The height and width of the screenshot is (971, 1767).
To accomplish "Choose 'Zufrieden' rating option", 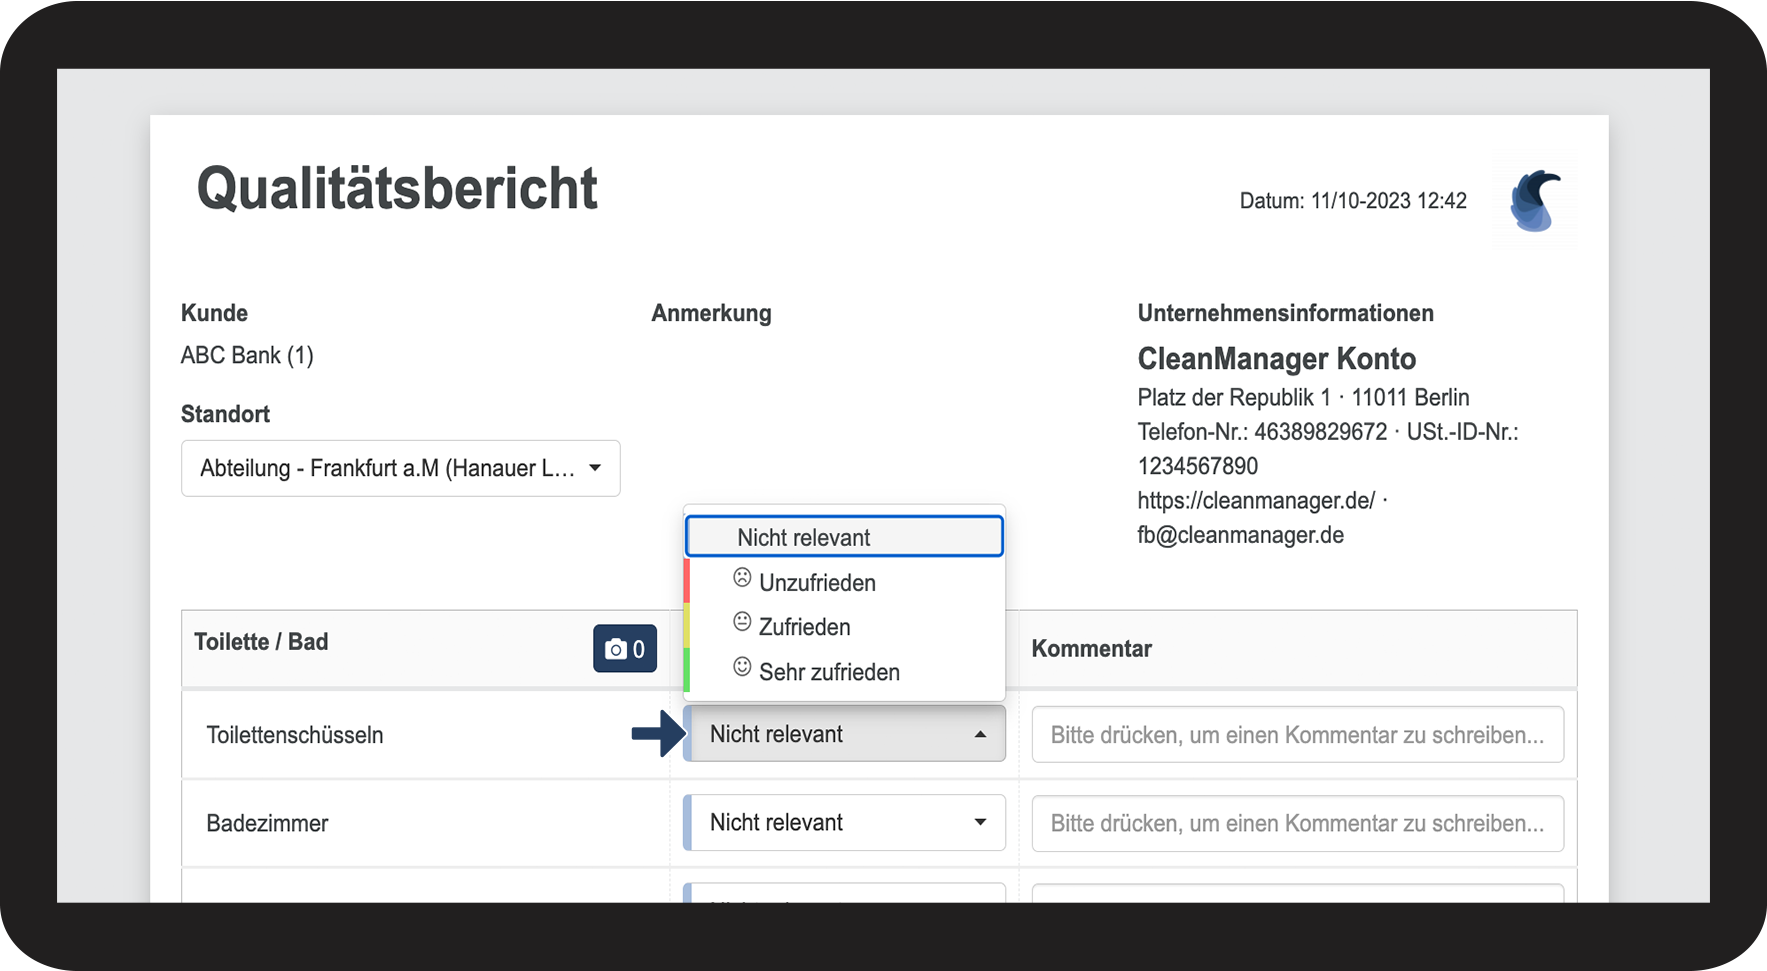I will 844,627.
